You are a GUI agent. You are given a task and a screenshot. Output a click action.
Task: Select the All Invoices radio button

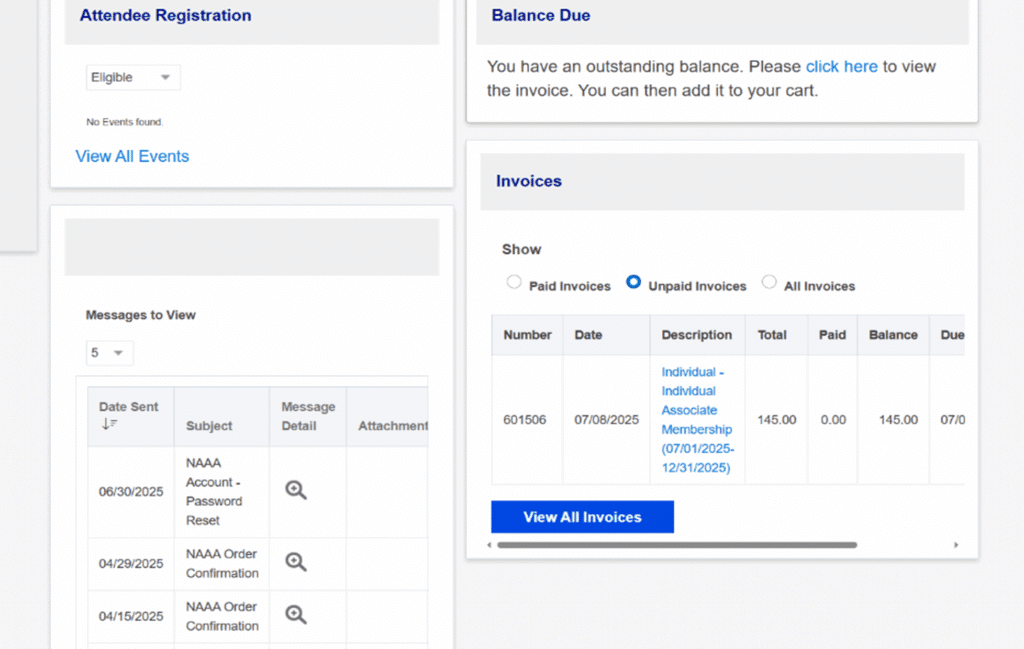pyautogui.click(x=769, y=282)
